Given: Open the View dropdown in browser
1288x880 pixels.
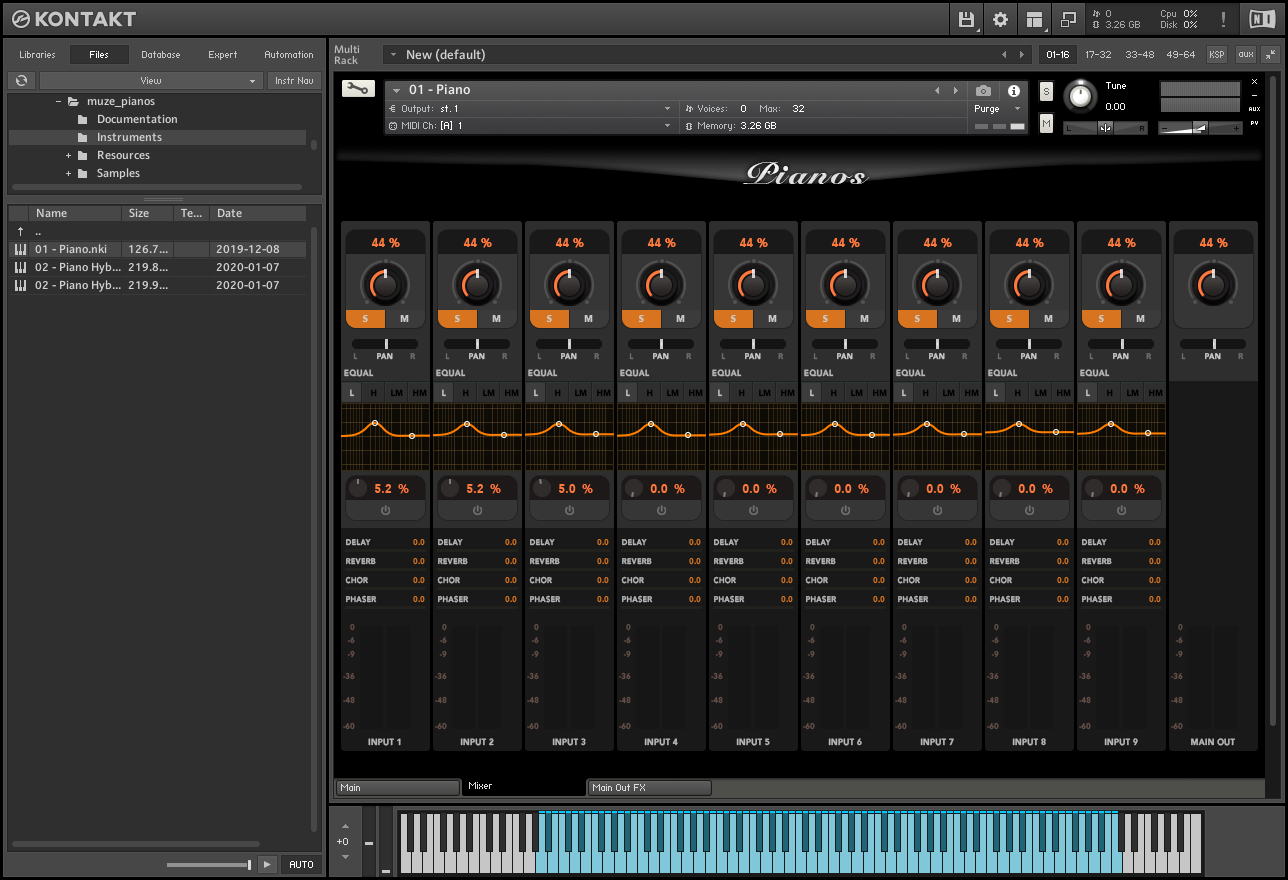Looking at the screenshot, I should 151,80.
